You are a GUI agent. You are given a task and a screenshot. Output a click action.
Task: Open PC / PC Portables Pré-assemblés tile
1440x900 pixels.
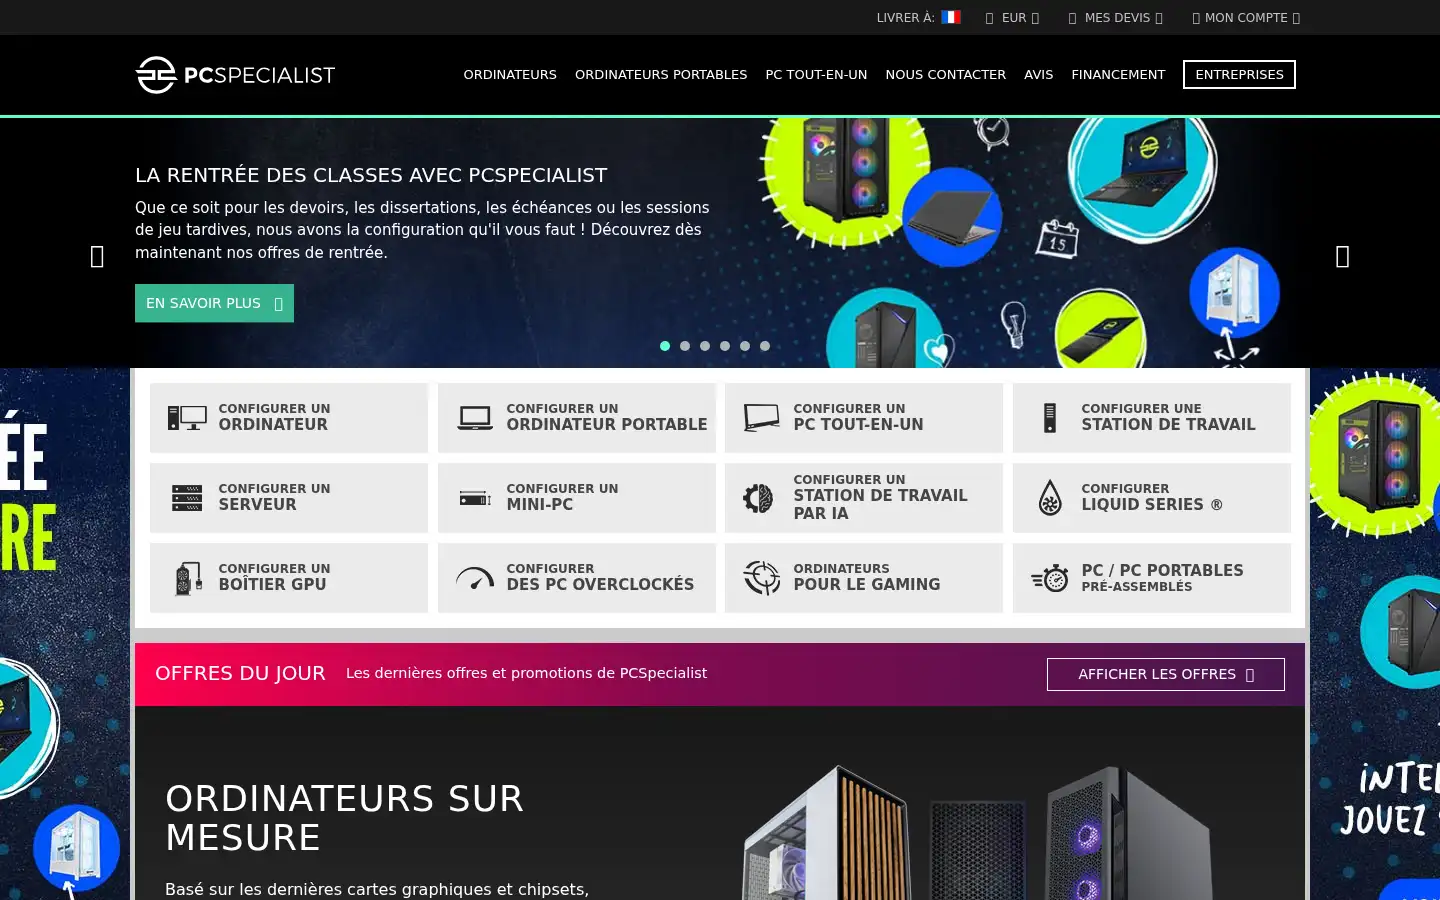1152,577
